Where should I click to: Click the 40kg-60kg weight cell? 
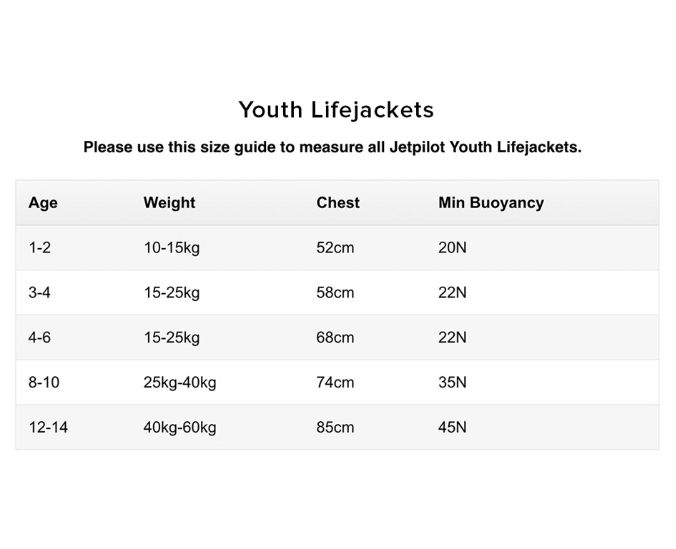[180, 428]
